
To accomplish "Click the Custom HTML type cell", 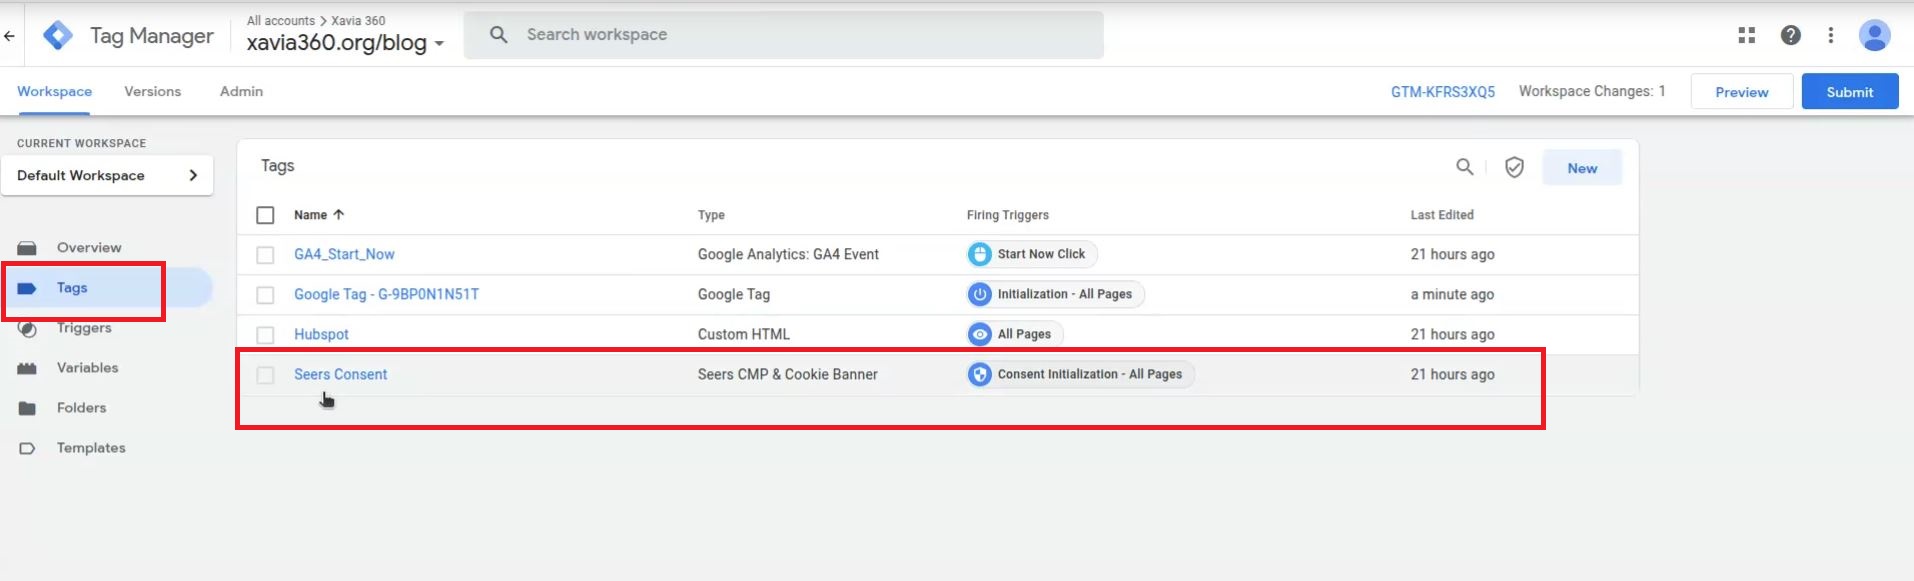I will pyautogui.click(x=744, y=334).
